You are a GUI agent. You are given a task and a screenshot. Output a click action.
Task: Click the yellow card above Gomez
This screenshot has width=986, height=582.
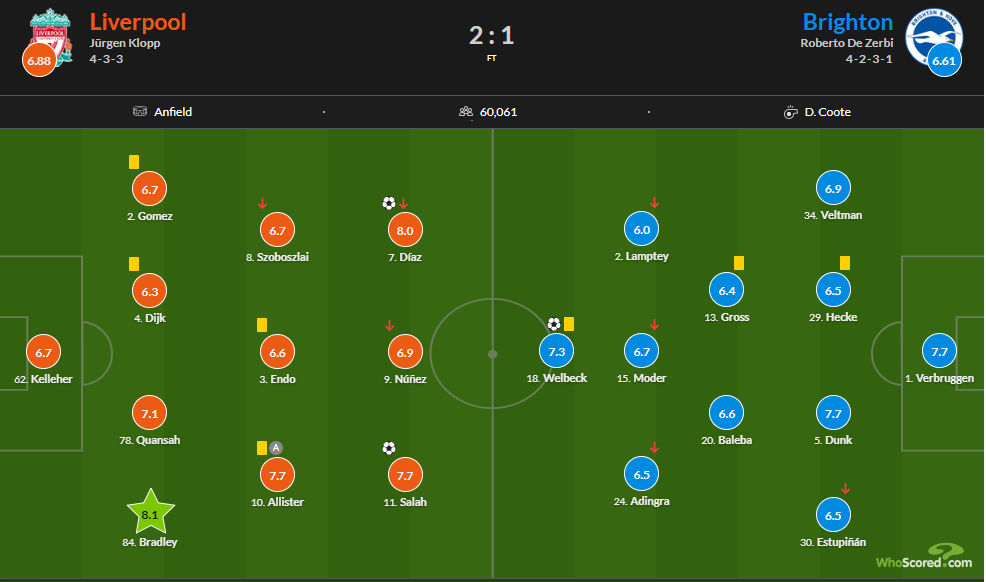pyautogui.click(x=134, y=162)
